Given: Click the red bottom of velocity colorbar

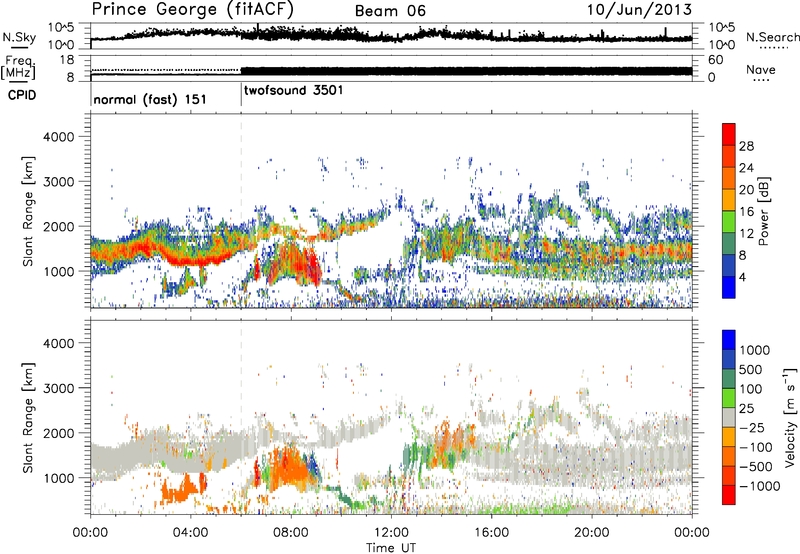Looking at the screenshot, I should (729, 495).
